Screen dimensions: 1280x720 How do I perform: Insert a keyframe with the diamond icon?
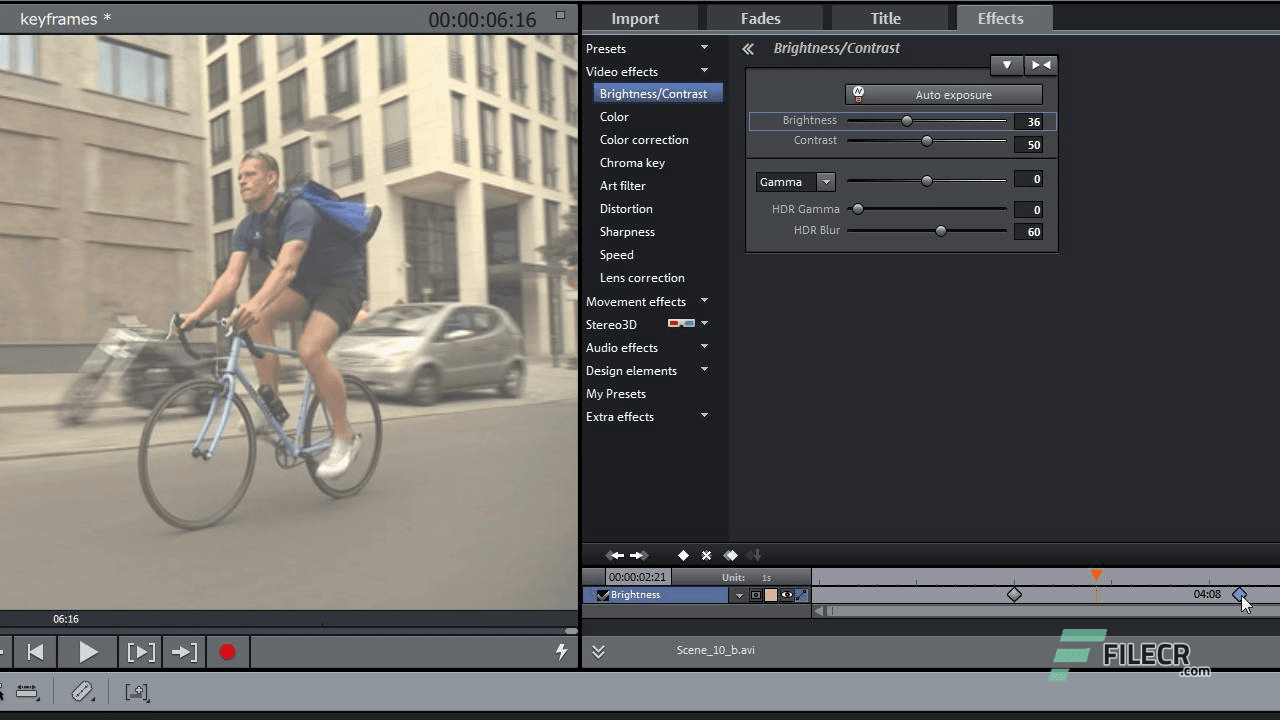(x=684, y=555)
